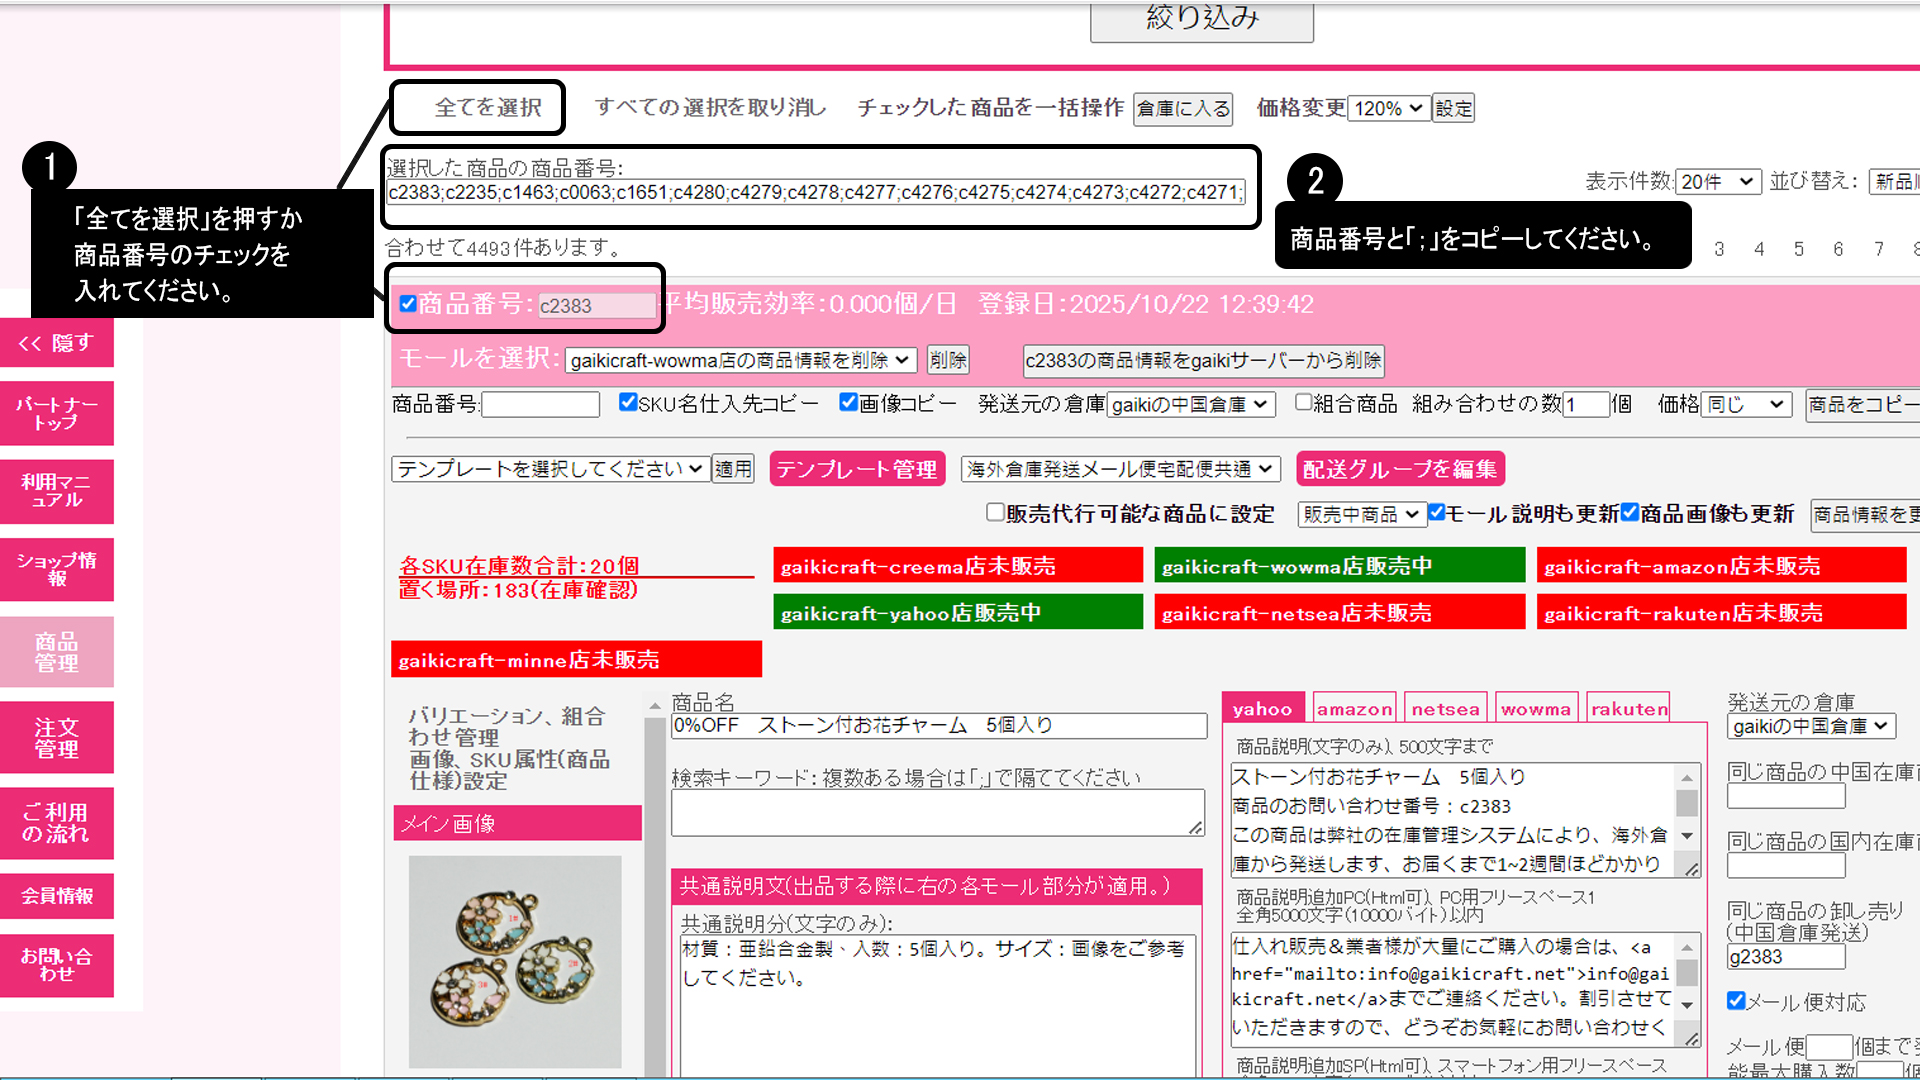Image resolution: width=1920 pixels, height=1080 pixels.
Task: Open 注文管理 in left sidebar
Action: click(57, 738)
